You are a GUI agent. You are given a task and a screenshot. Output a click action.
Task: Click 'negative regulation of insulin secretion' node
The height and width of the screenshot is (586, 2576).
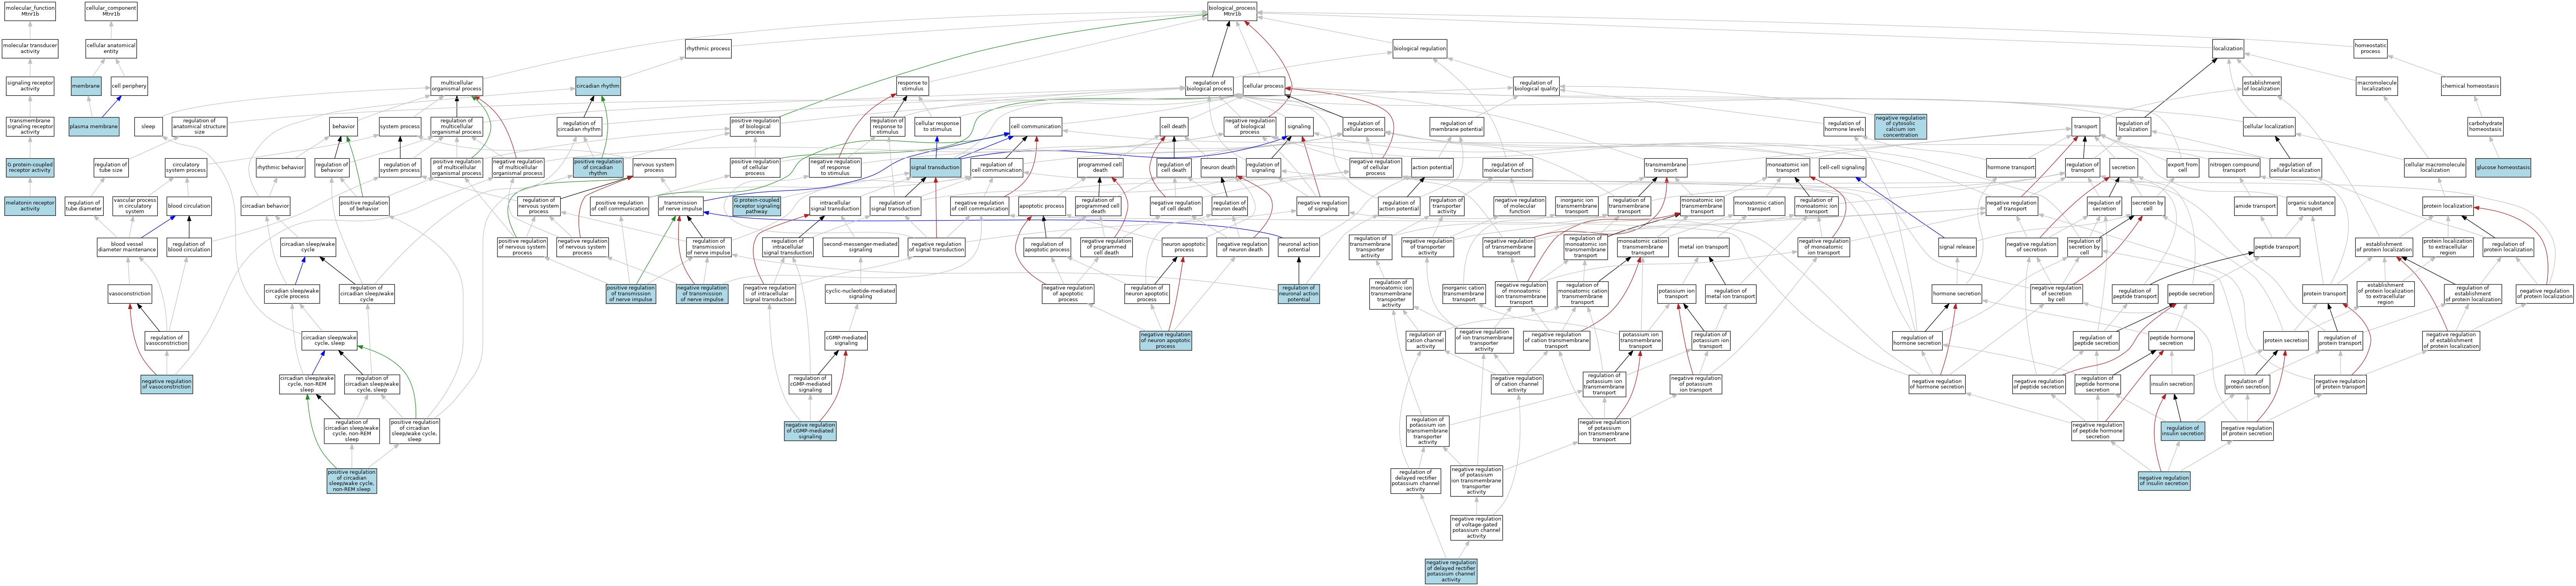(x=2164, y=481)
